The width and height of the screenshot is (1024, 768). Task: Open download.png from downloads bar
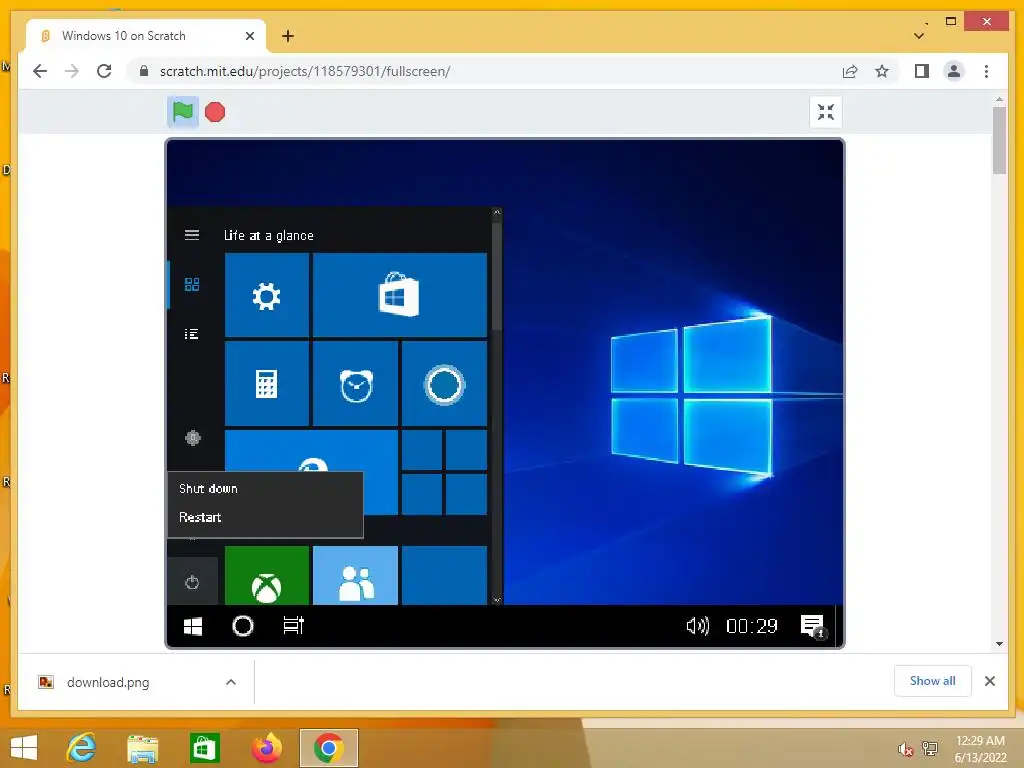tap(108, 682)
